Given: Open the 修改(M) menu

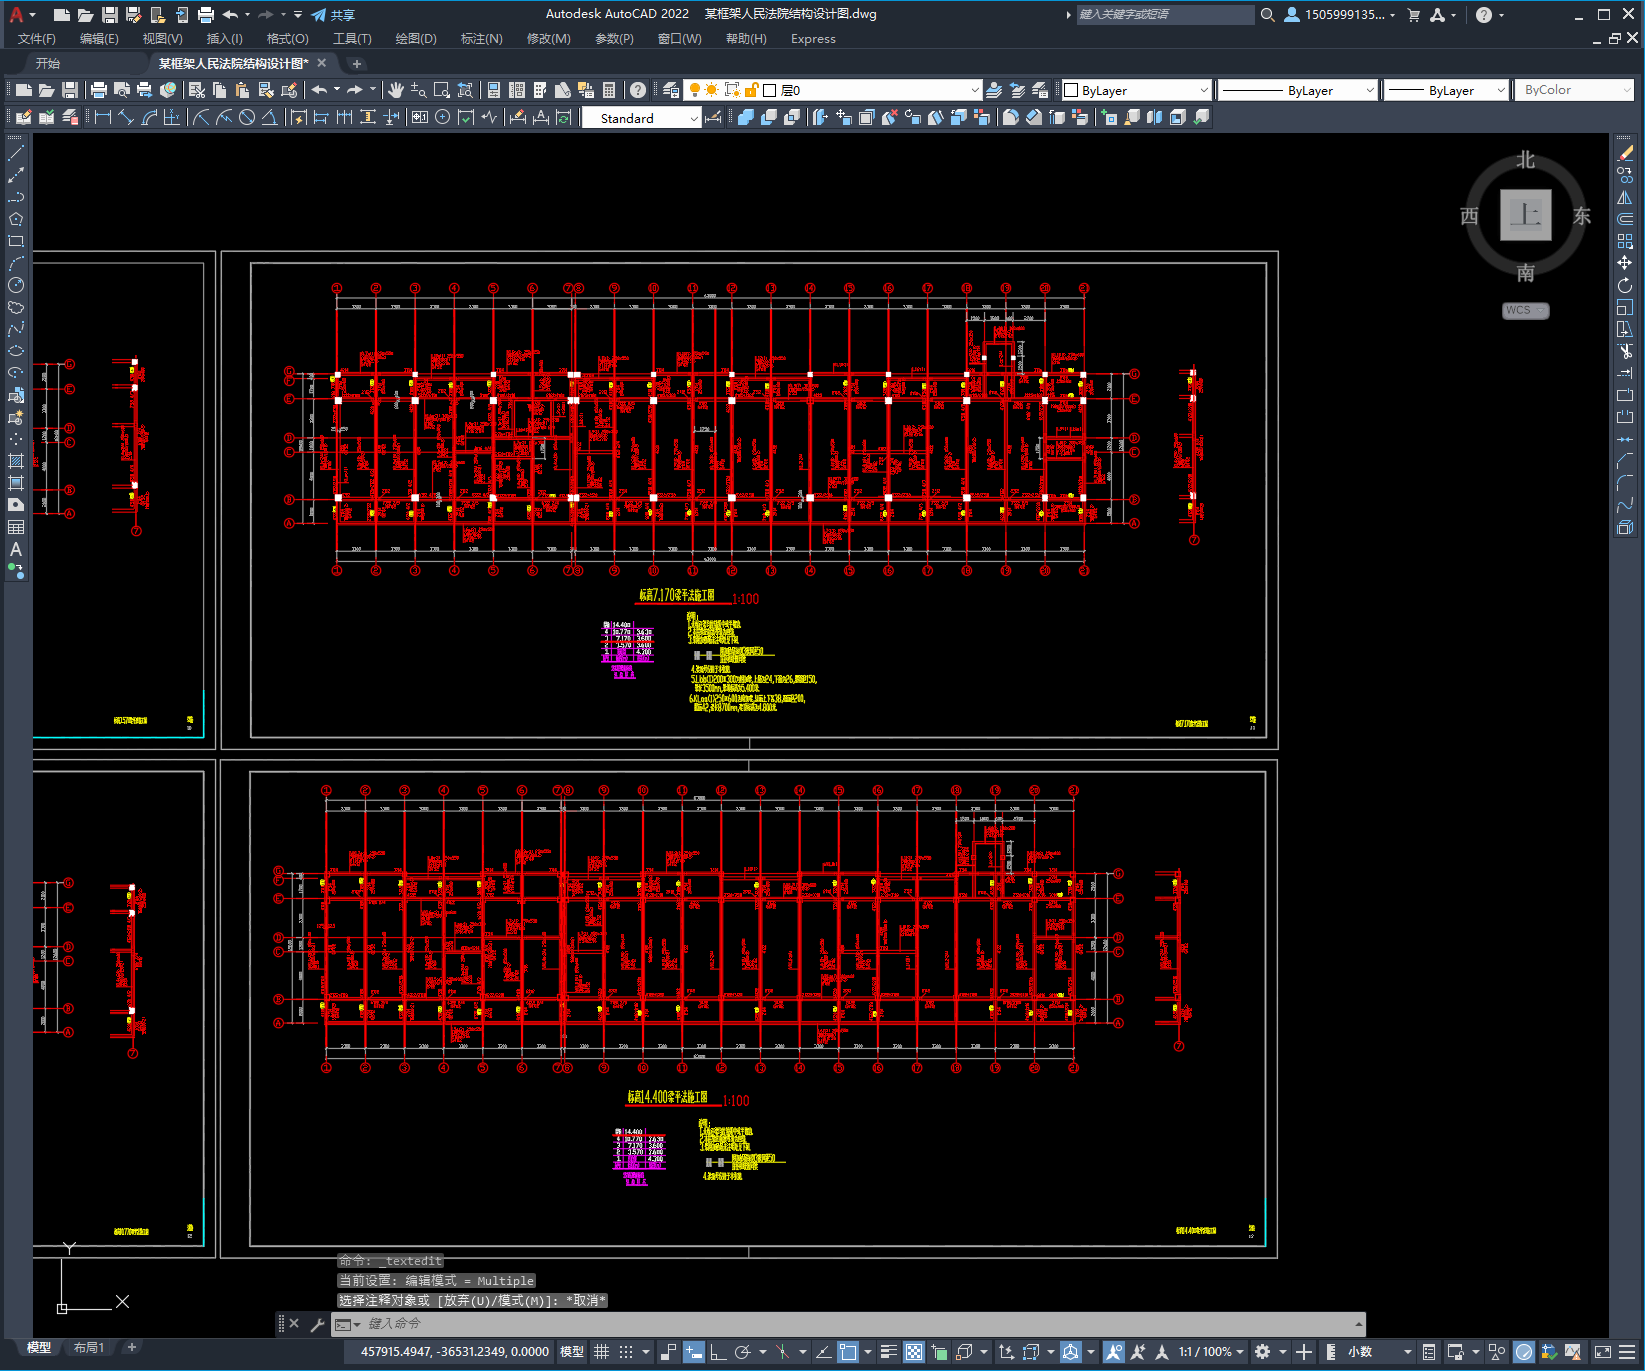Looking at the screenshot, I should 549,39.
